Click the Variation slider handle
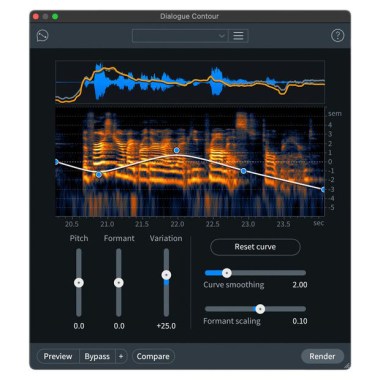The width and height of the screenshot is (380, 380). click(x=166, y=275)
